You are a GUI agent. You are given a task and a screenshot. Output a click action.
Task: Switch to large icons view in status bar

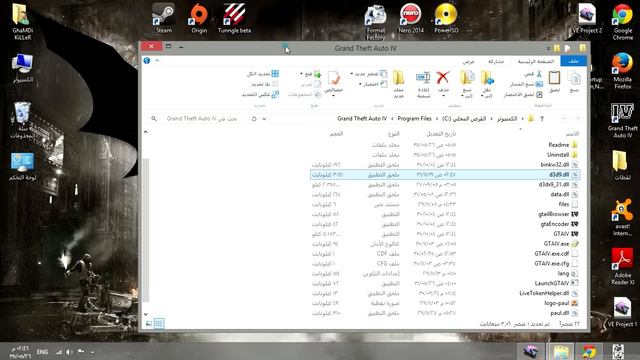(x=149, y=324)
